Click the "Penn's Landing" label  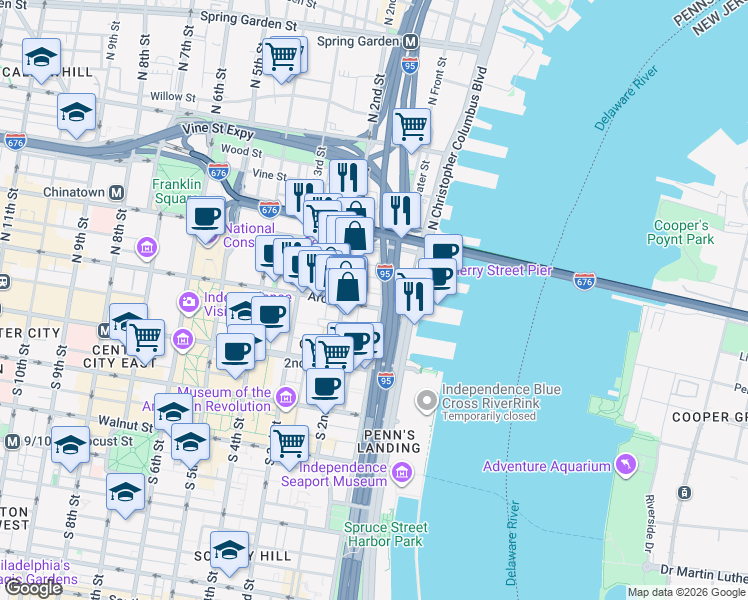[x=389, y=441]
